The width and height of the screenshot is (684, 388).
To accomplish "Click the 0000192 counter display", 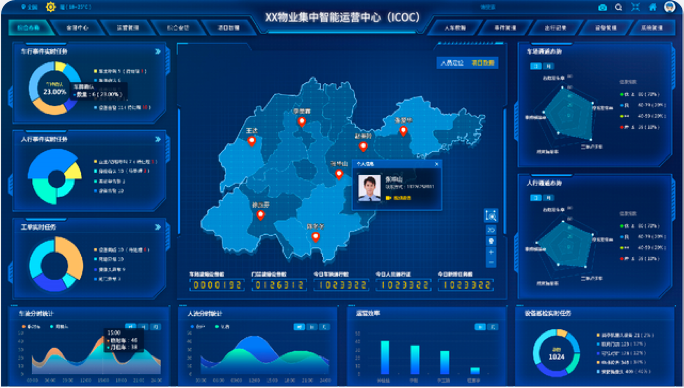I will coord(217,285).
